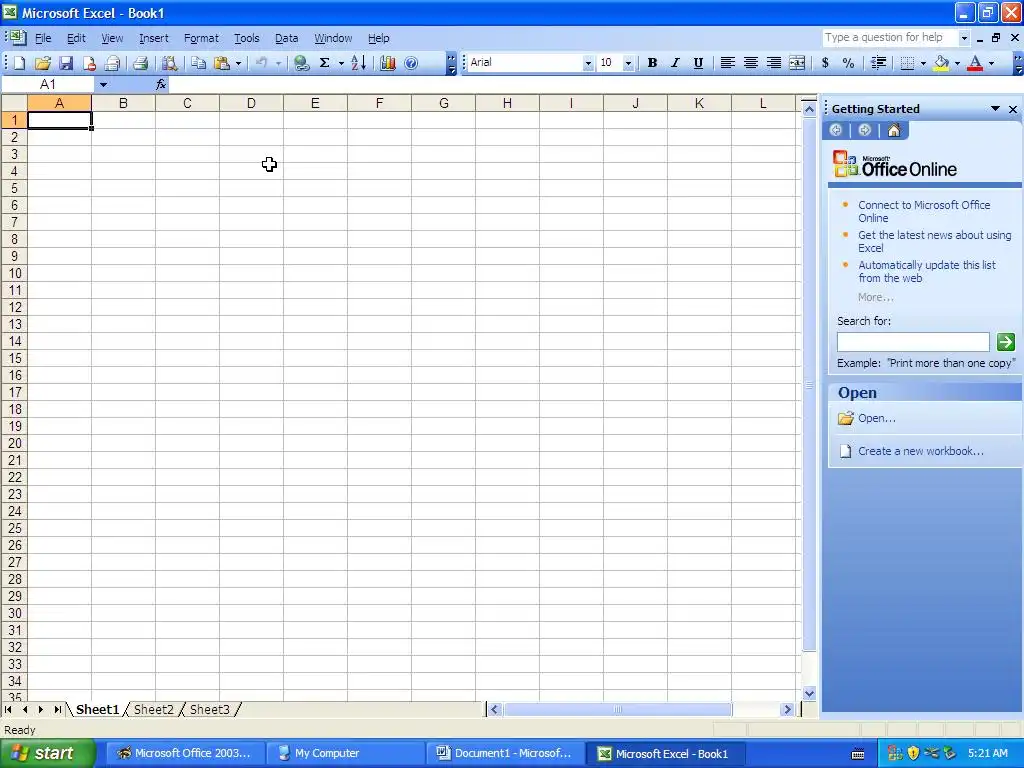The width and height of the screenshot is (1024, 768).
Task: Click the E-mail toolbar icon
Action: [x=113, y=63]
